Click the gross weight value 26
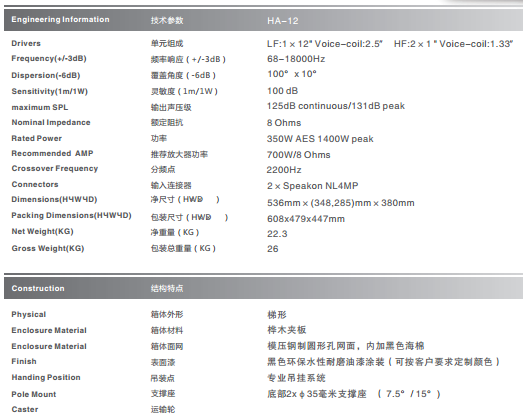Screen dimensions: 523x416 [273, 249]
